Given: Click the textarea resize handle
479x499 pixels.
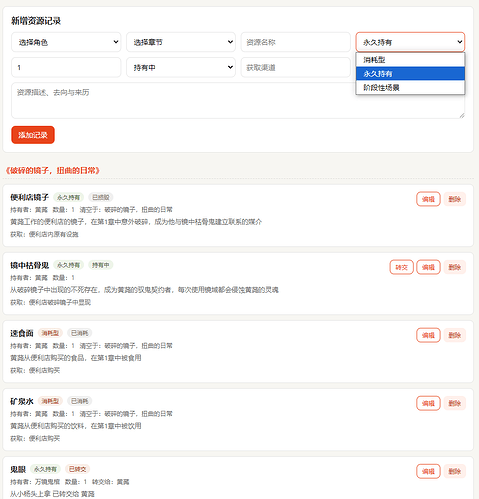Looking at the screenshot, I should tap(462, 115).
